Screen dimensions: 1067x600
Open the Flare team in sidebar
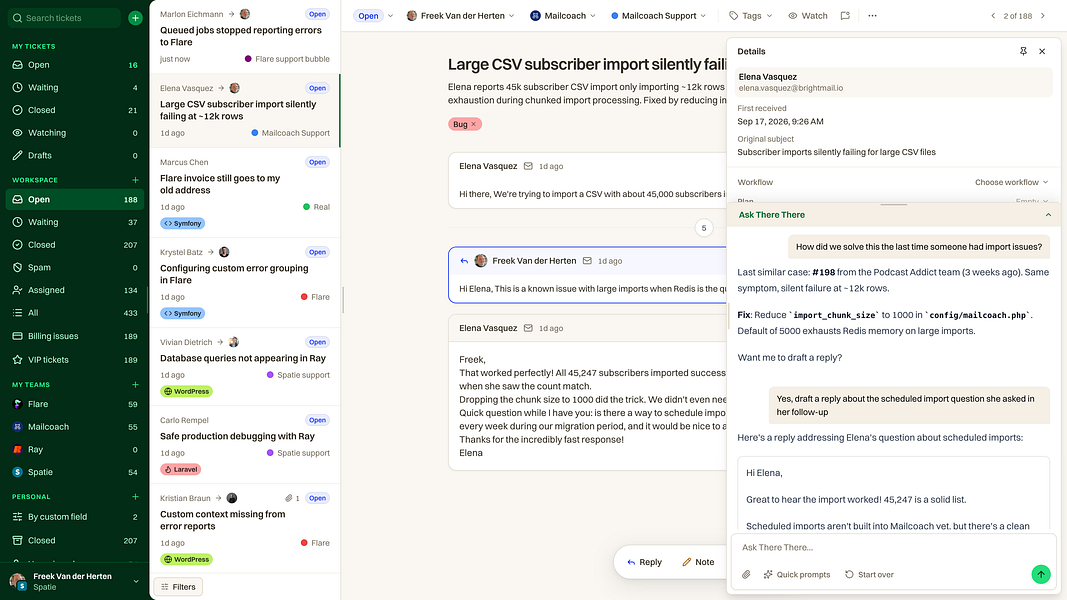click(75, 404)
